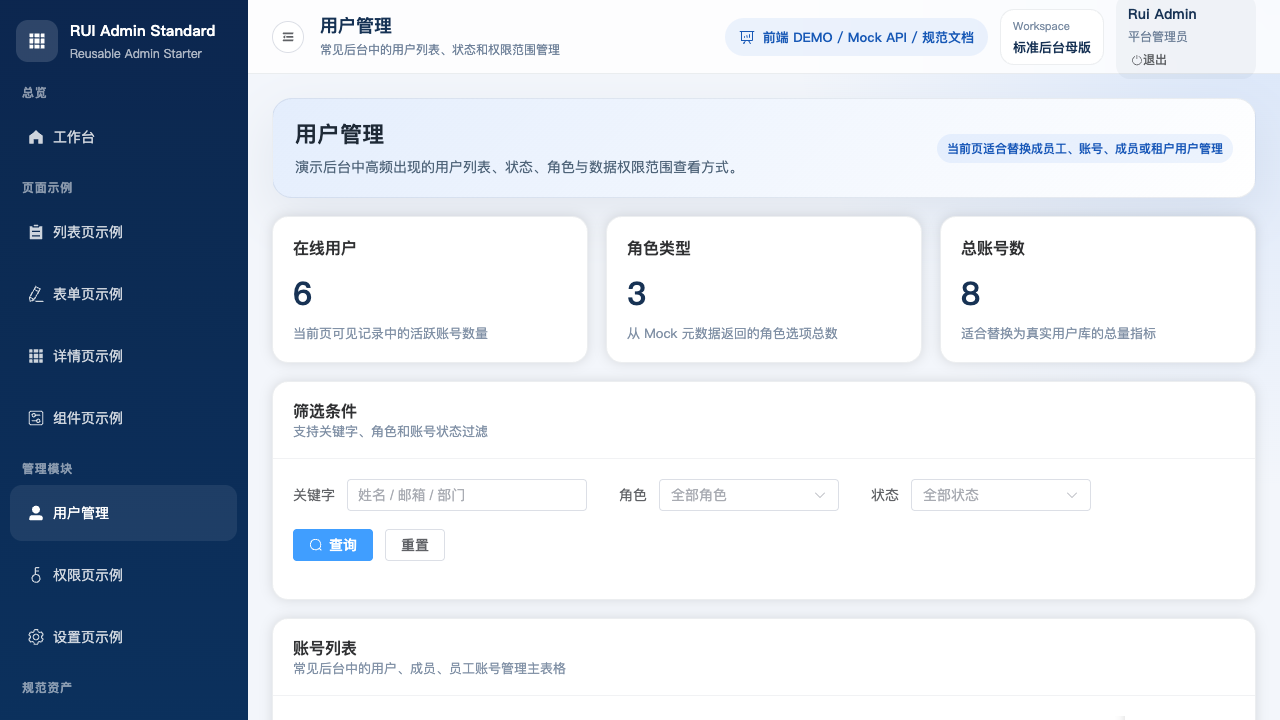Viewport: 1280px width, 720px height.
Task: Click the RUI Admin grid logo icon
Action: click(36, 40)
